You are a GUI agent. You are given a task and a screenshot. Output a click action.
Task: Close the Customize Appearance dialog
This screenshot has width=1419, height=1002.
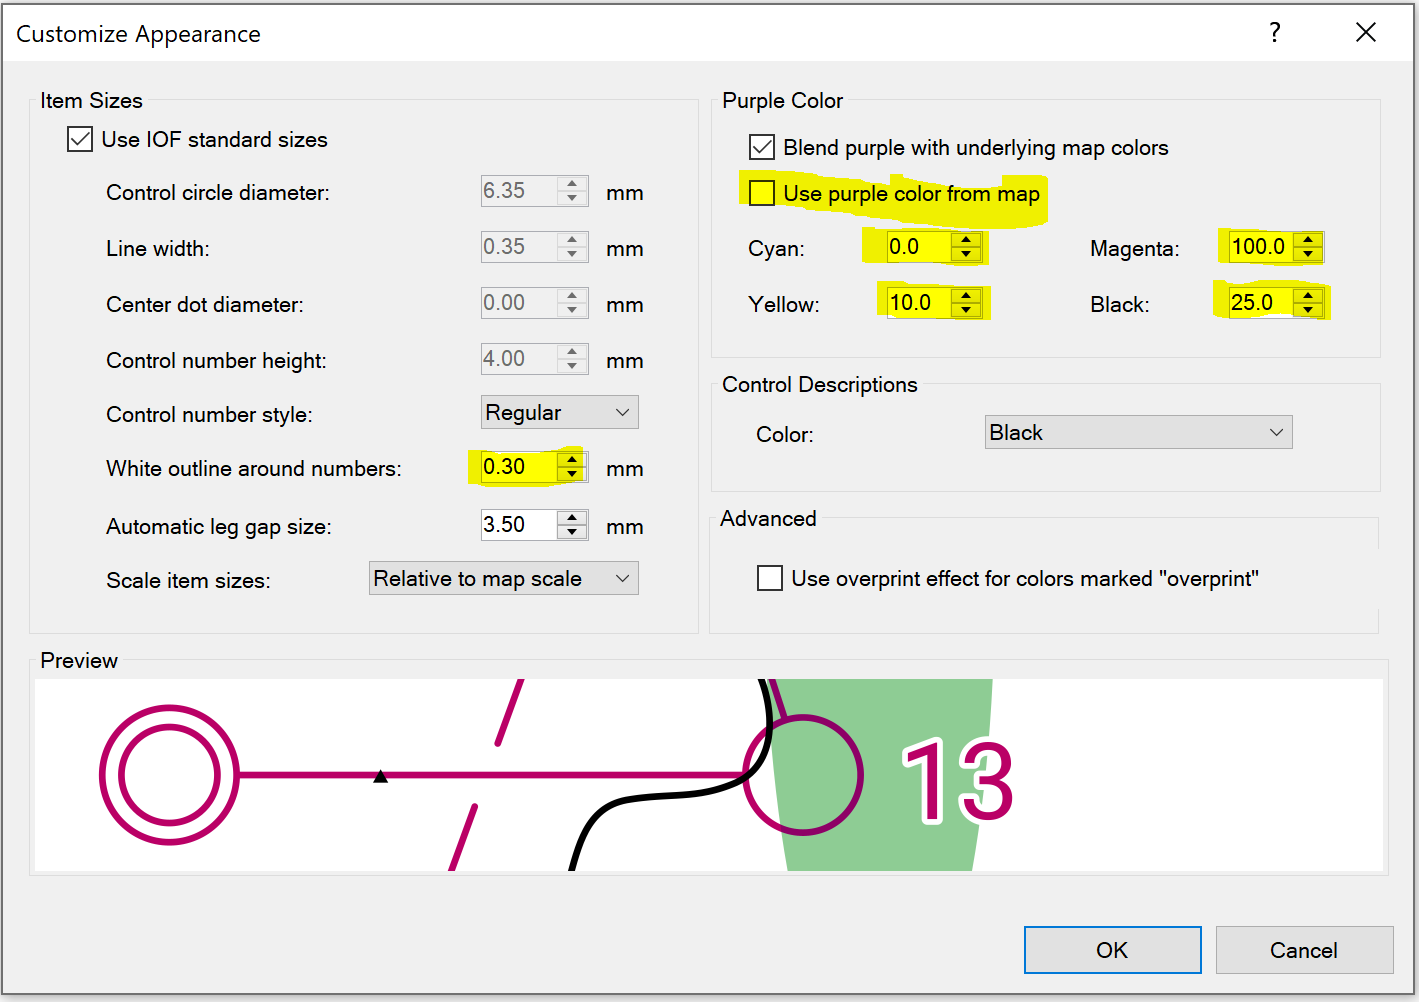pos(1366,33)
